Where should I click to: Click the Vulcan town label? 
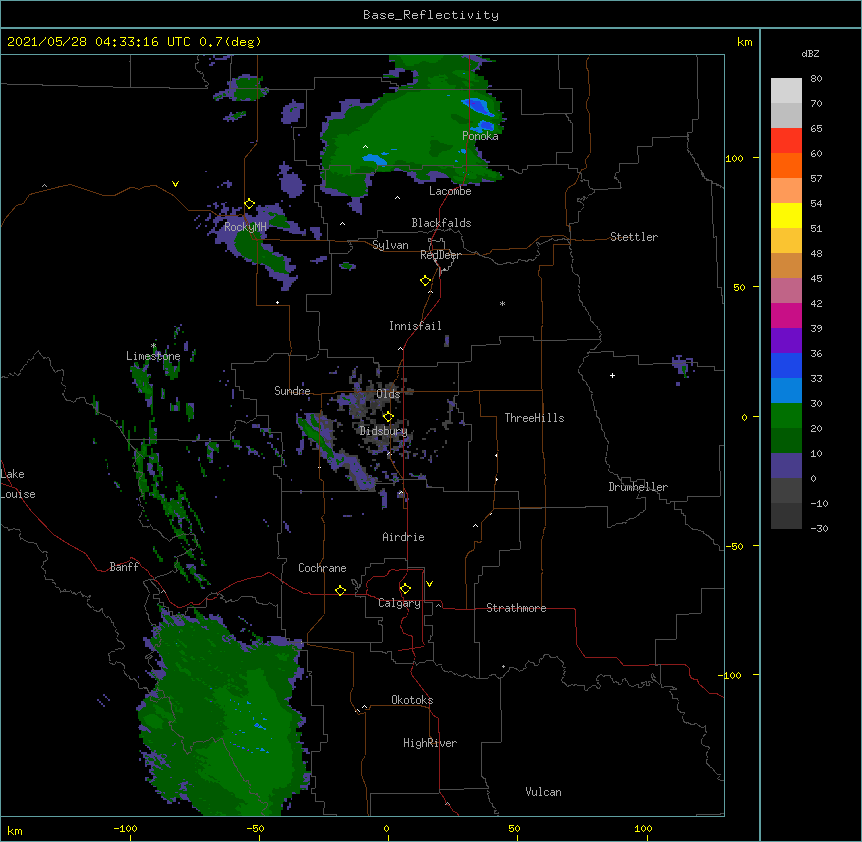[543, 792]
